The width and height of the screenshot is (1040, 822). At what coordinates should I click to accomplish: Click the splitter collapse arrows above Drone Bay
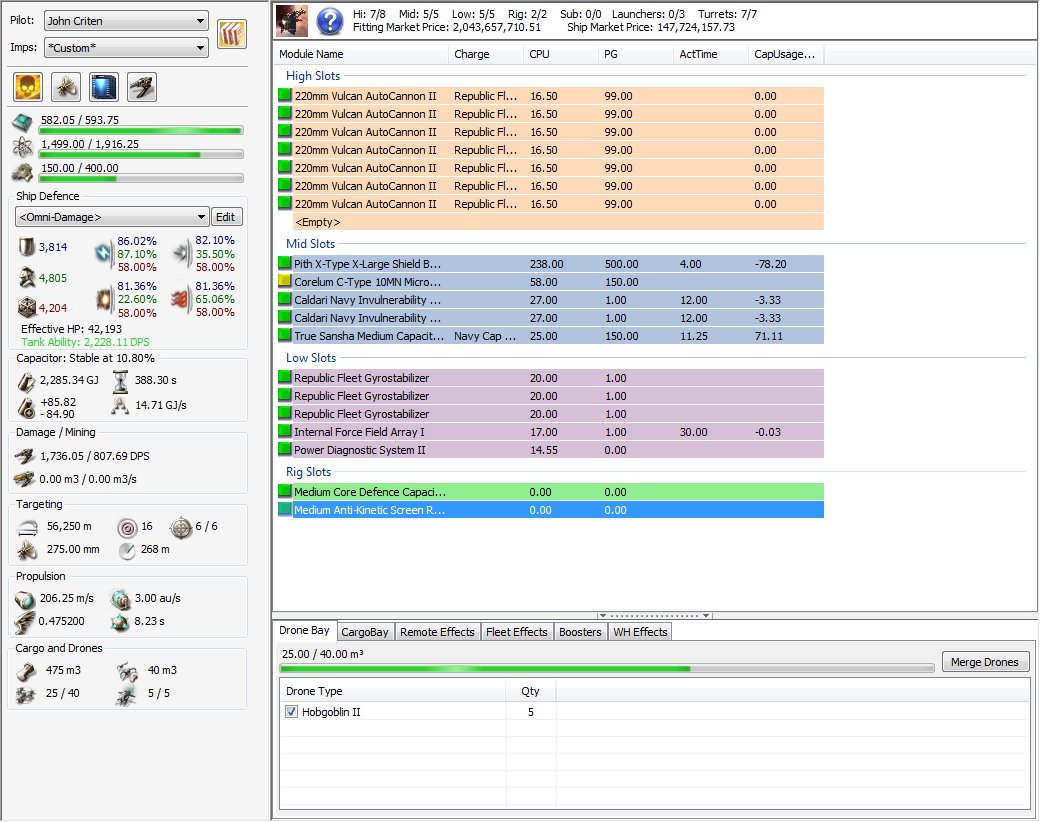tap(654, 616)
